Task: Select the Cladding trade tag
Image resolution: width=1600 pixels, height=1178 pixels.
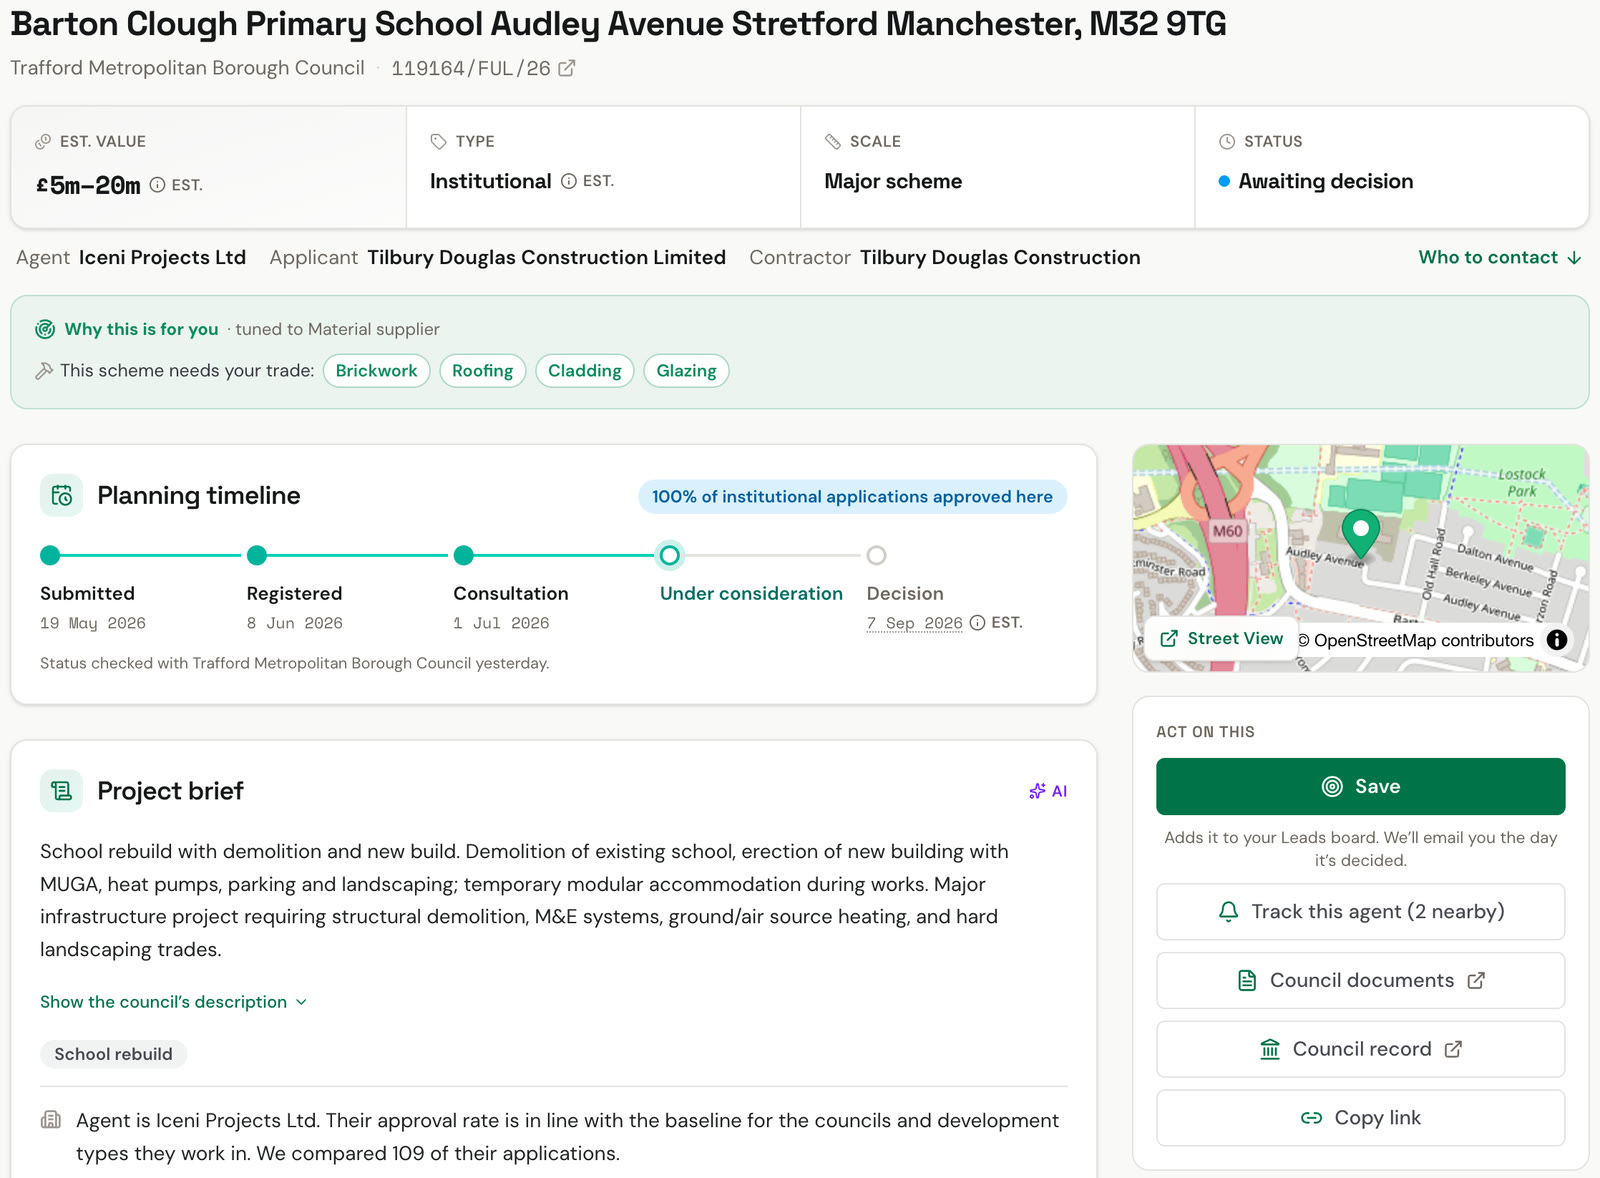Action: [585, 371]
